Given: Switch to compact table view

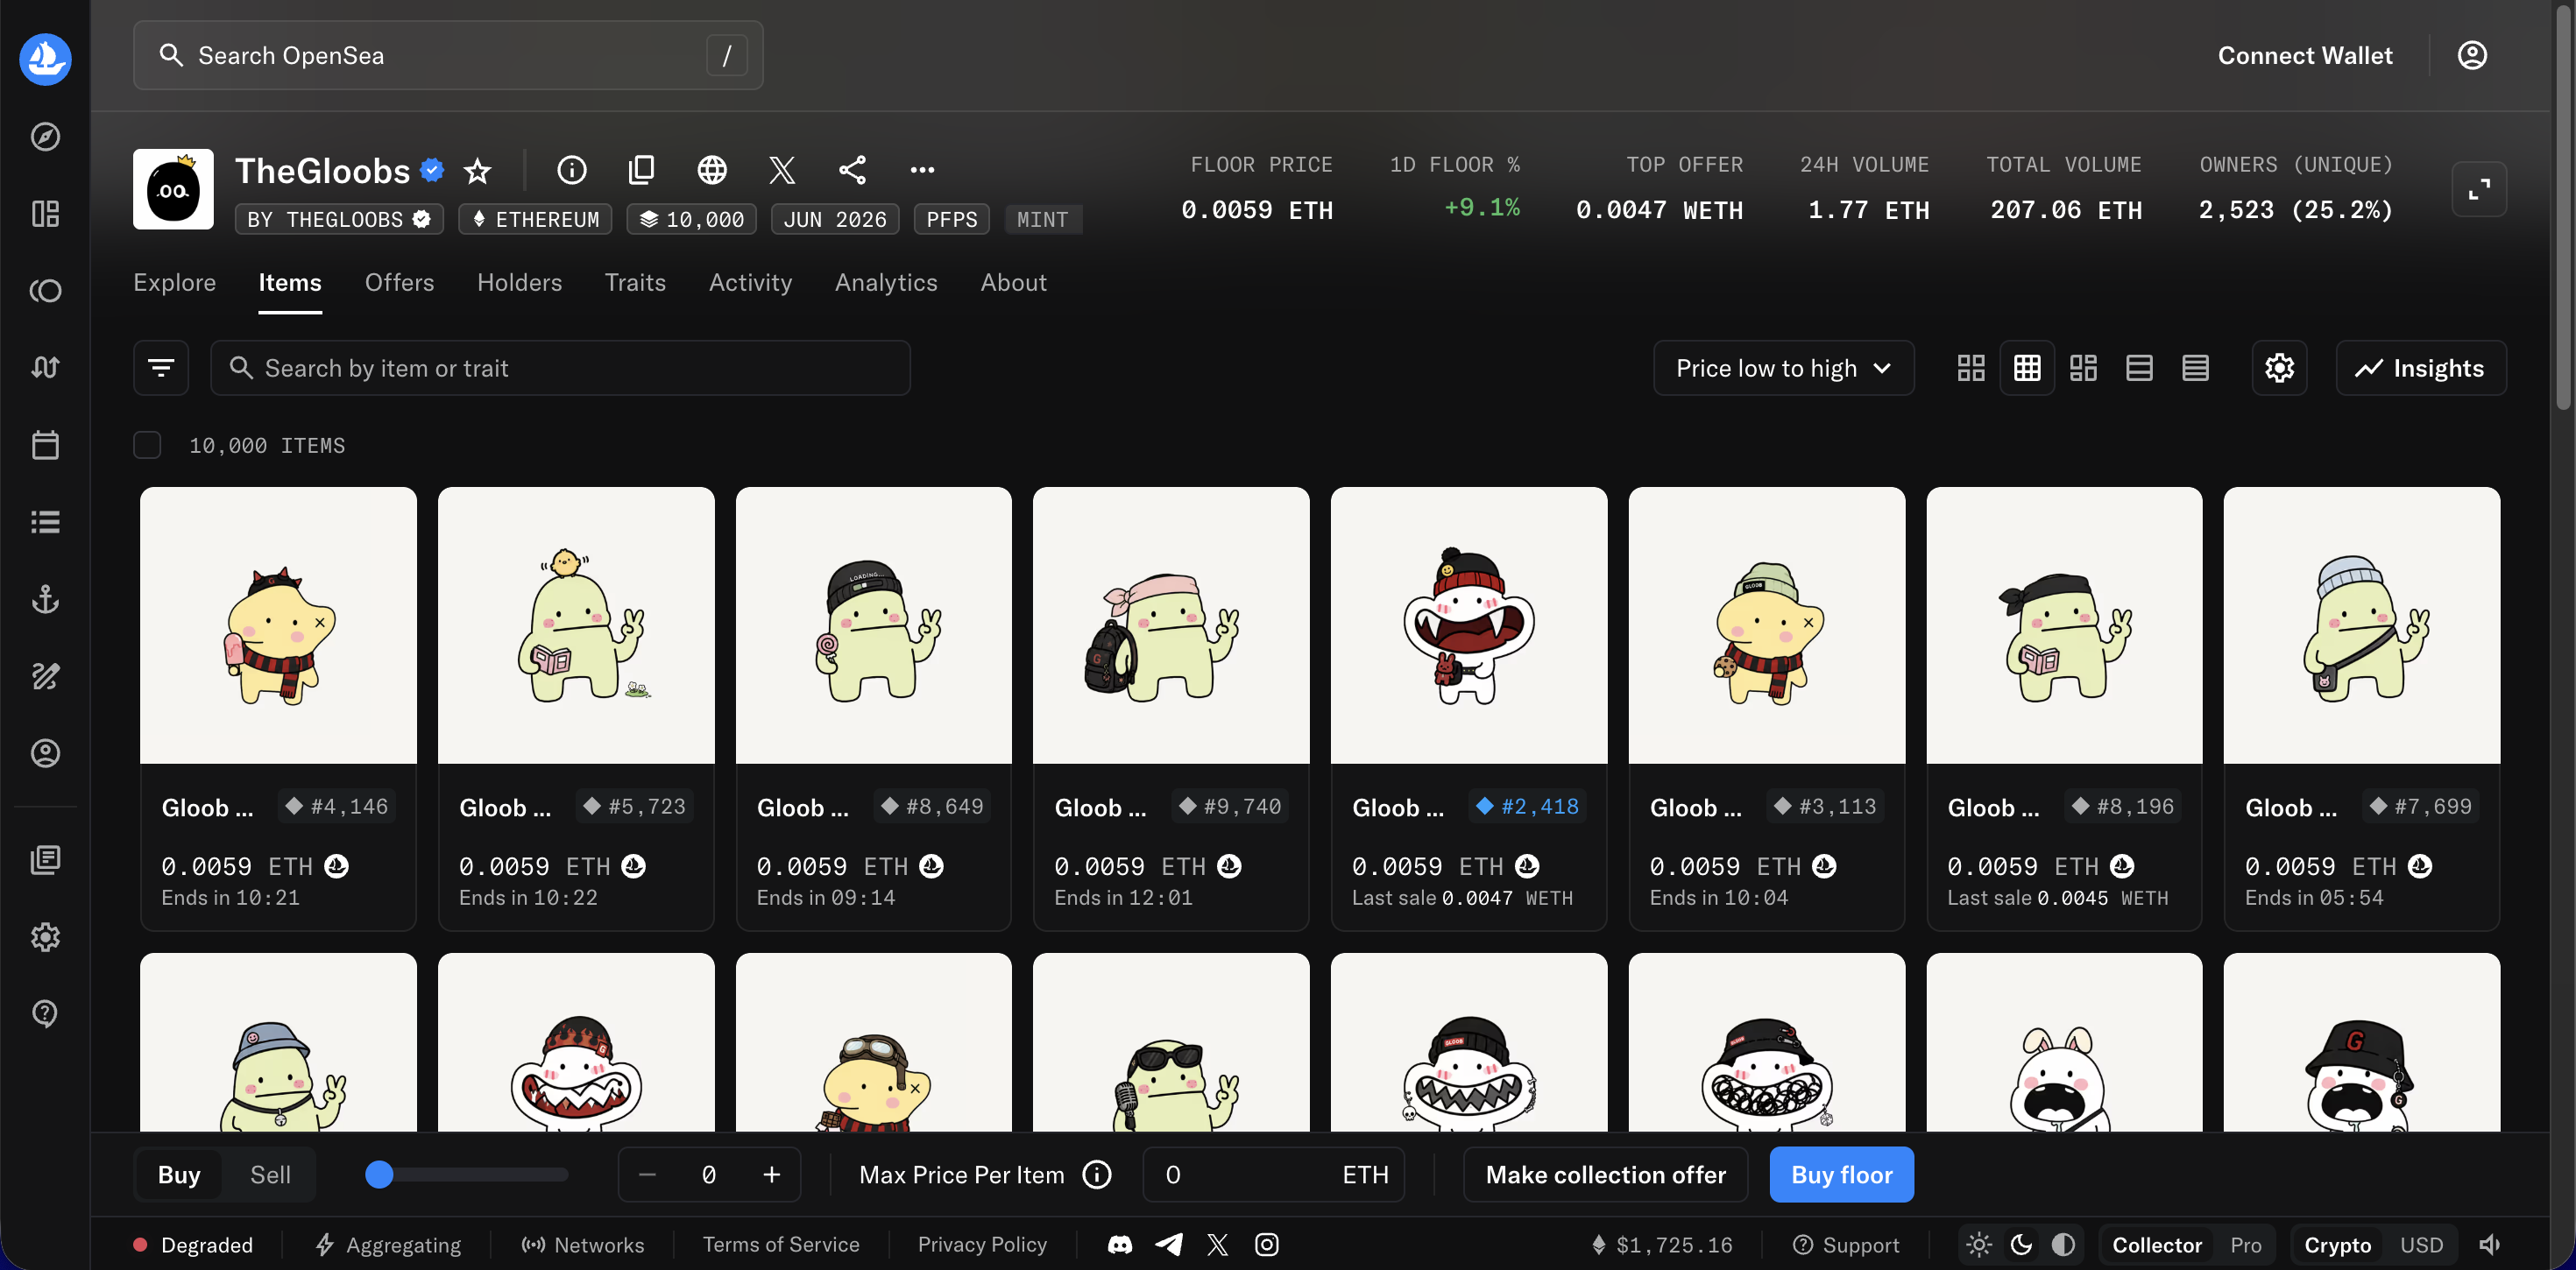Looking at the screenshot, I should coord(2195,368).
